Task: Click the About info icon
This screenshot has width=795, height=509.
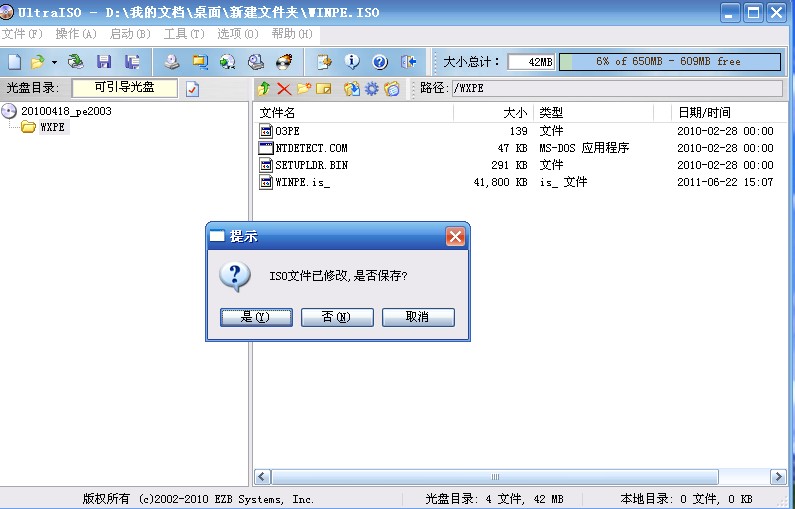Action: 352,62
